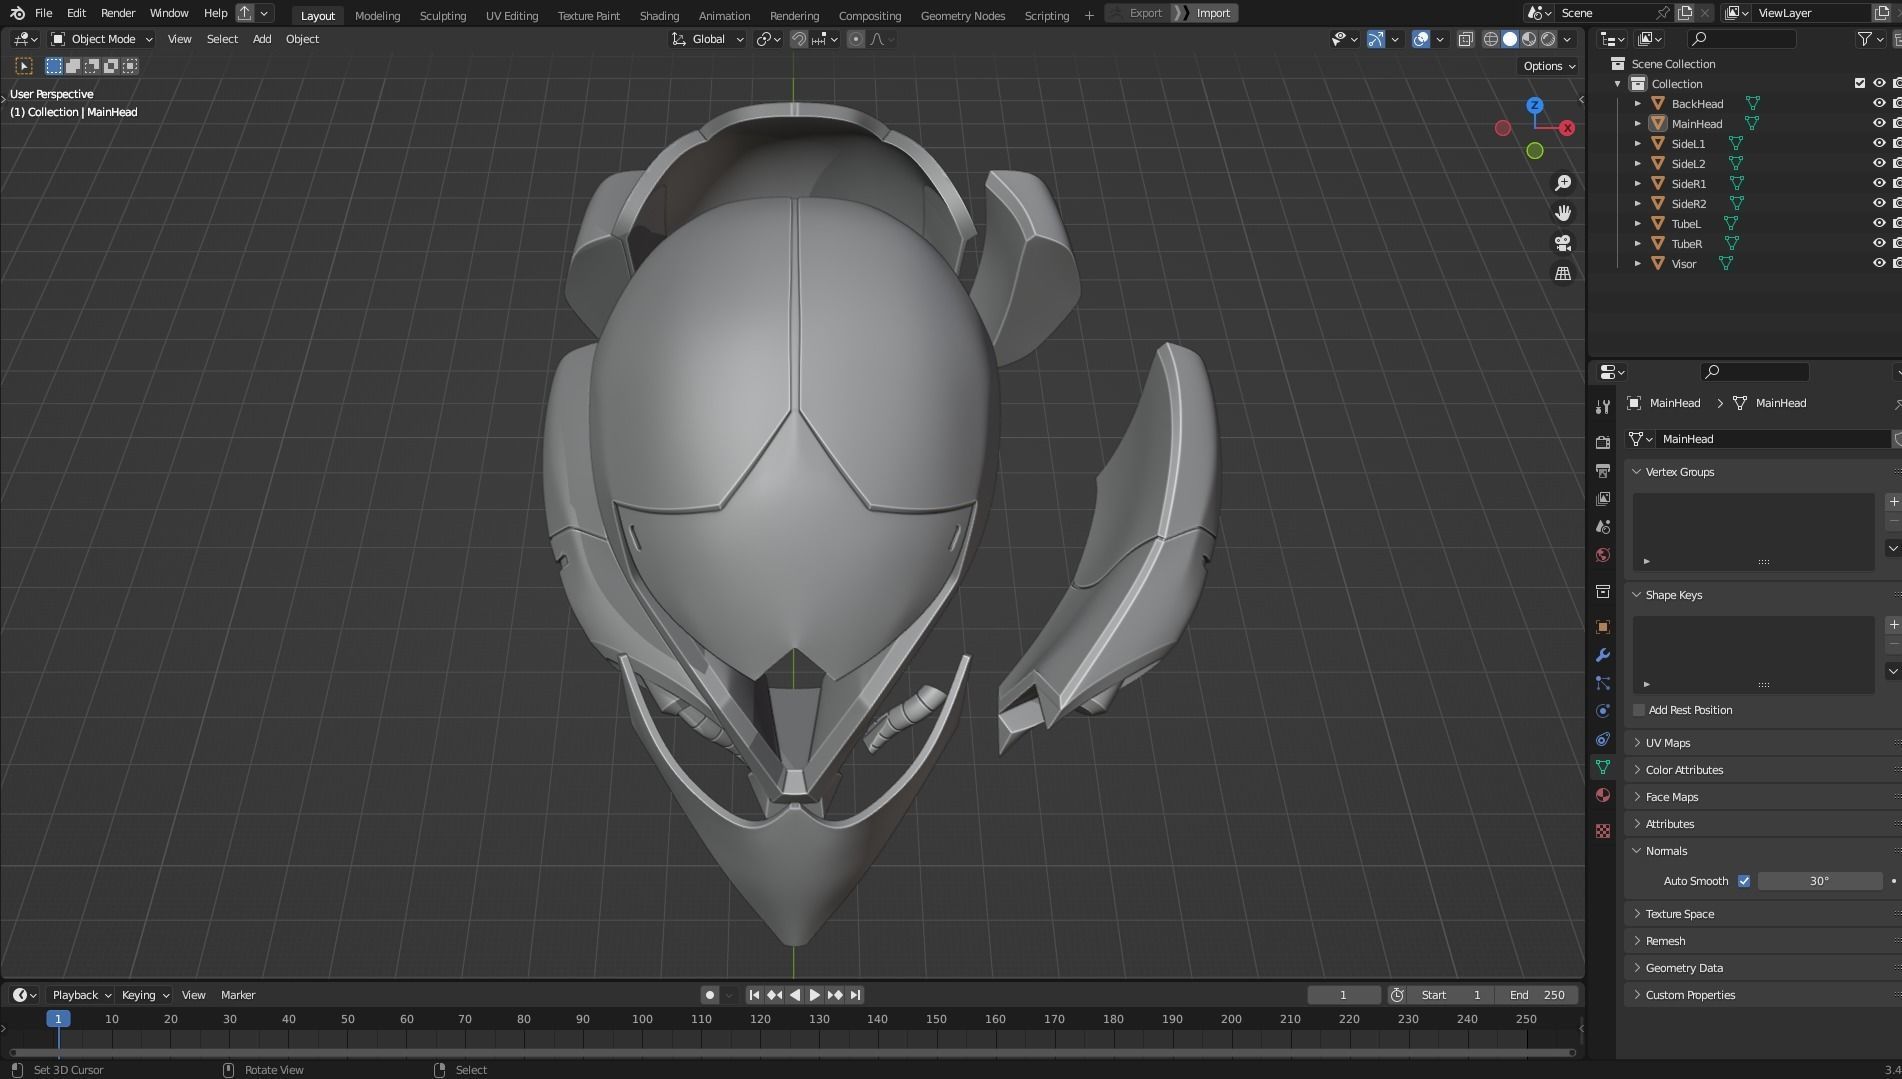Open the Object properties tab
Viewport: 1902px width, 1079px height.
[x=1603, y=627]
